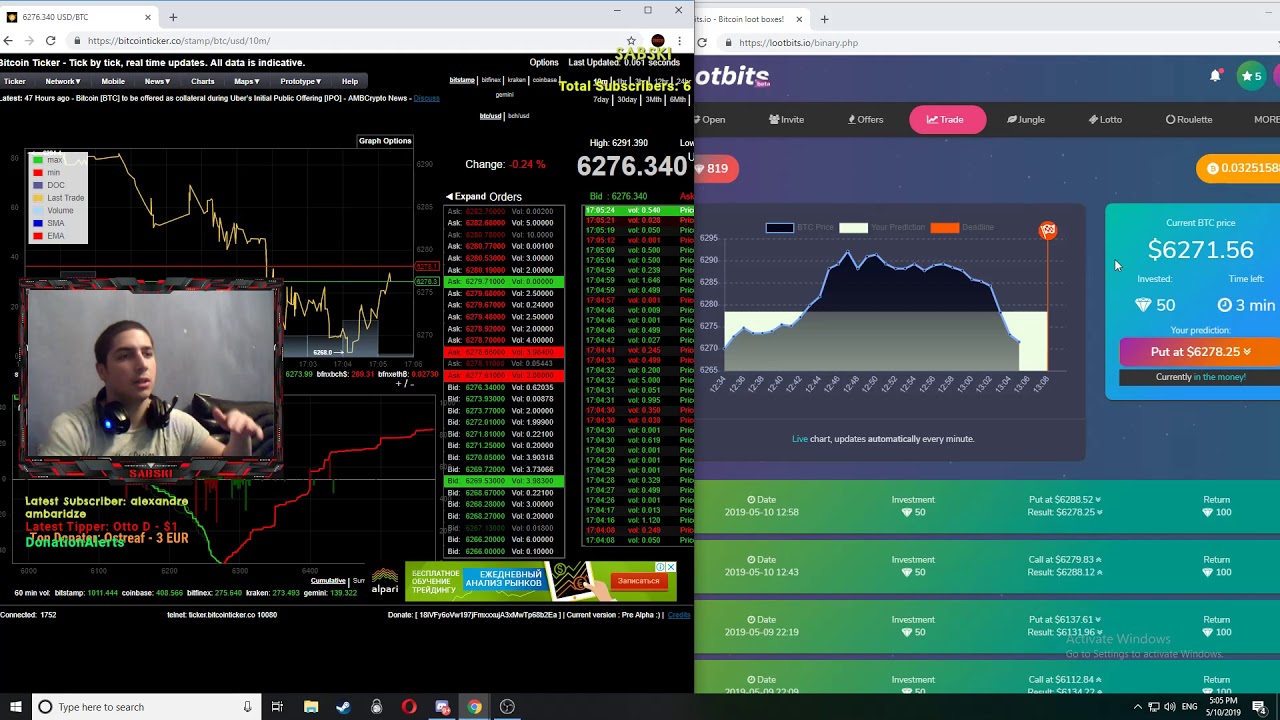Click the Windows taskbar search box
The width and height of the screenshot is (1280, 720).
tap(147, 707)
